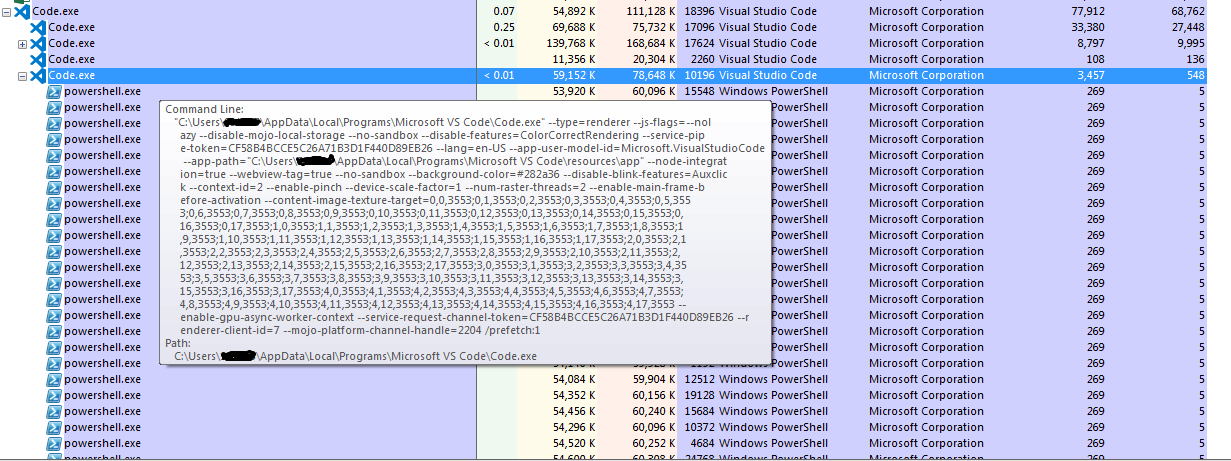Viewport: 1231px width, 461px height.
Task: Expand the Code.exe node with PID 17624
Action: (x=22, y=44)
